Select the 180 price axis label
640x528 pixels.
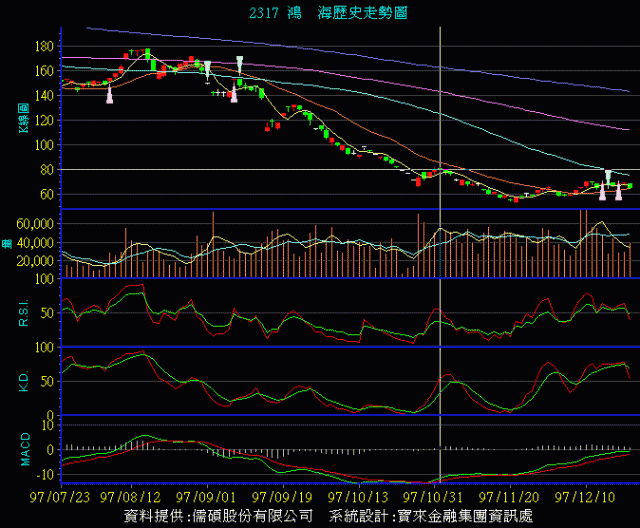44,46
